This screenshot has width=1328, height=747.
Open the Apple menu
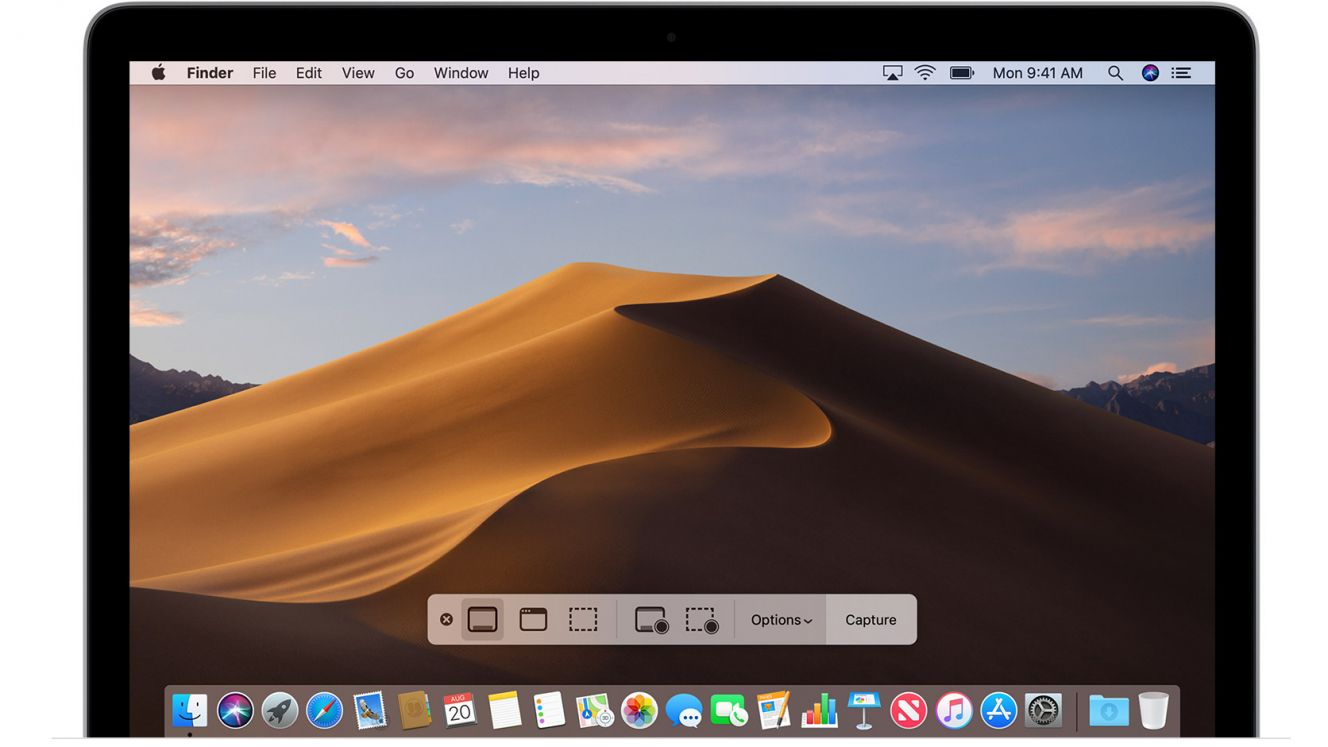(157, 72)
